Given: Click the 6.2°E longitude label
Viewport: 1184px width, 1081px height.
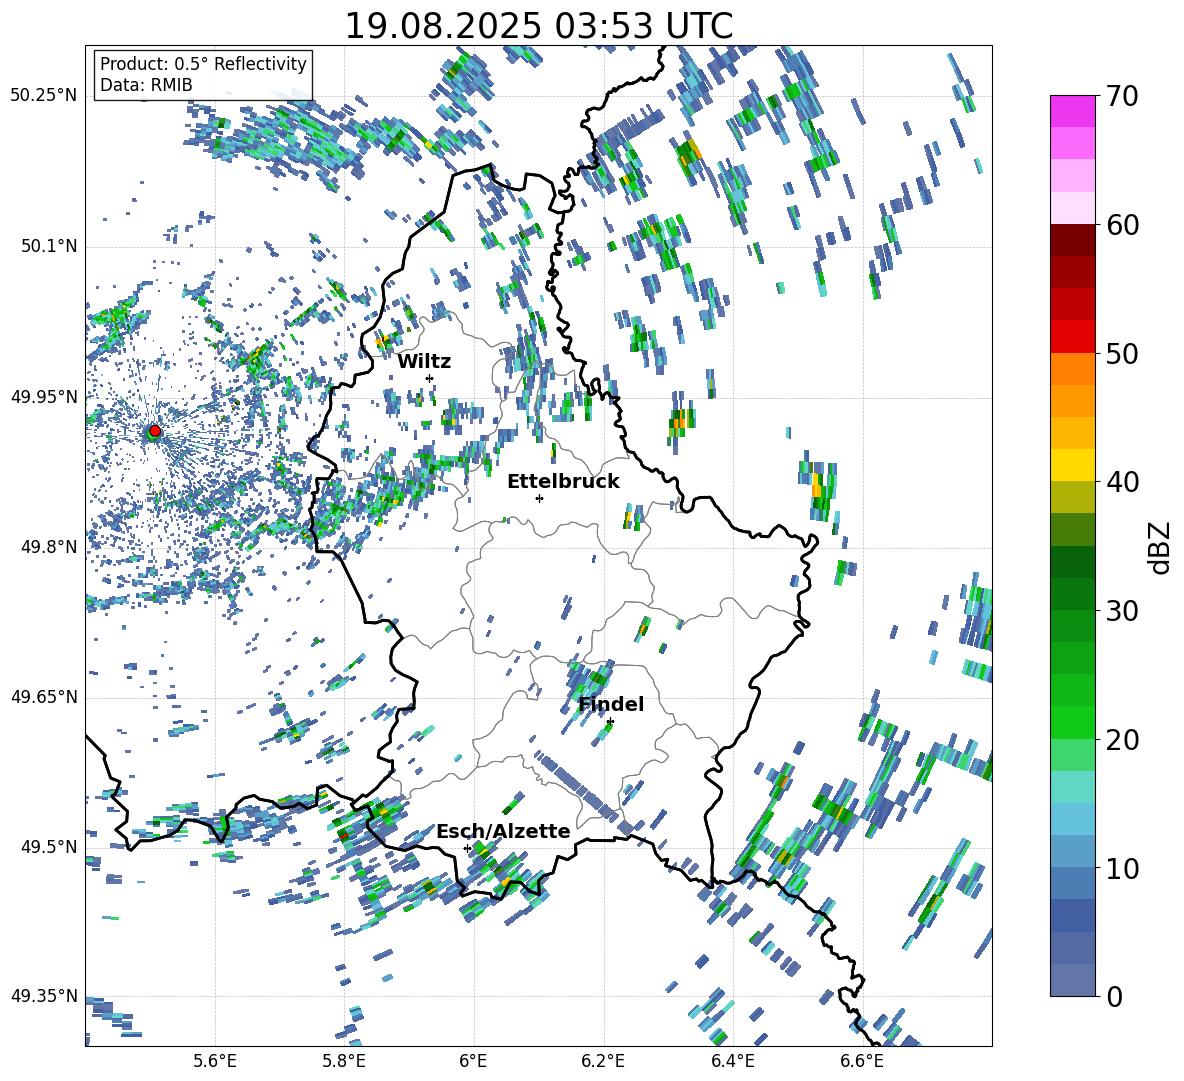Looking at the screenshot, I should [603, 1061].
